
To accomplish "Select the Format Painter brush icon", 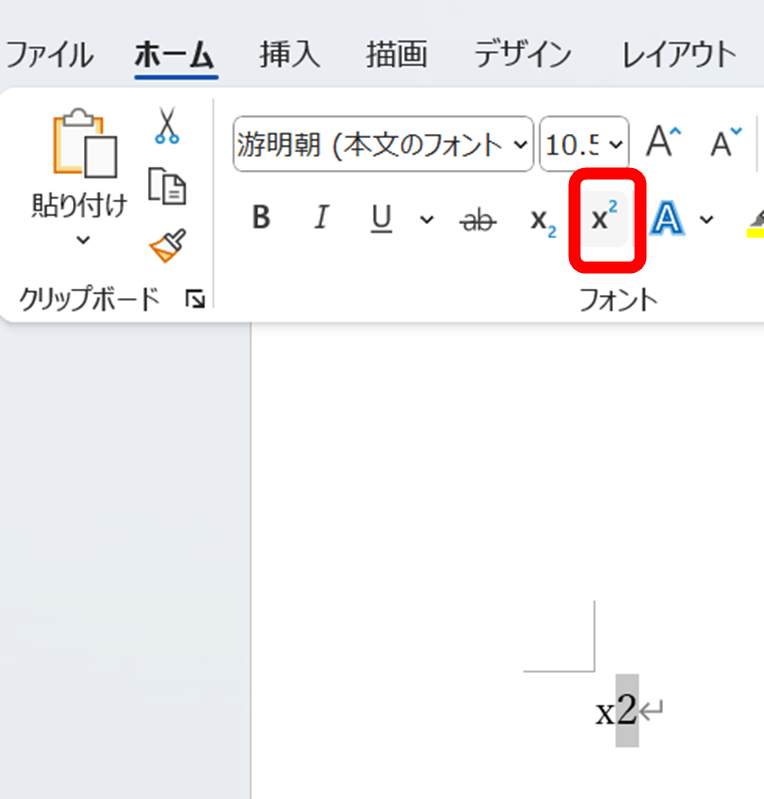I will click(x=166, y=246).
